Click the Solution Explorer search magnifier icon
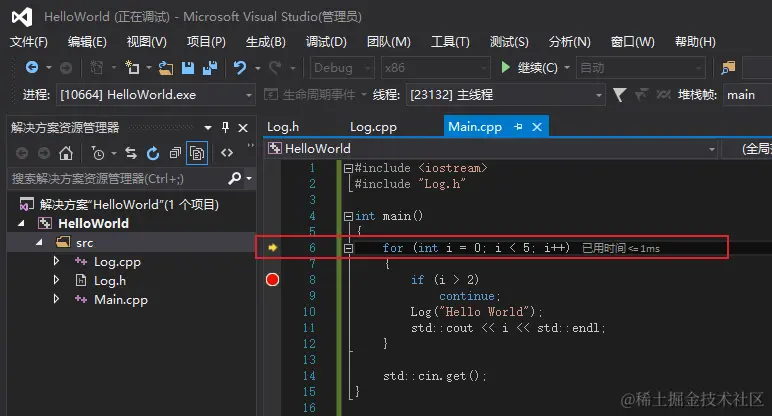 coord(235,178)
